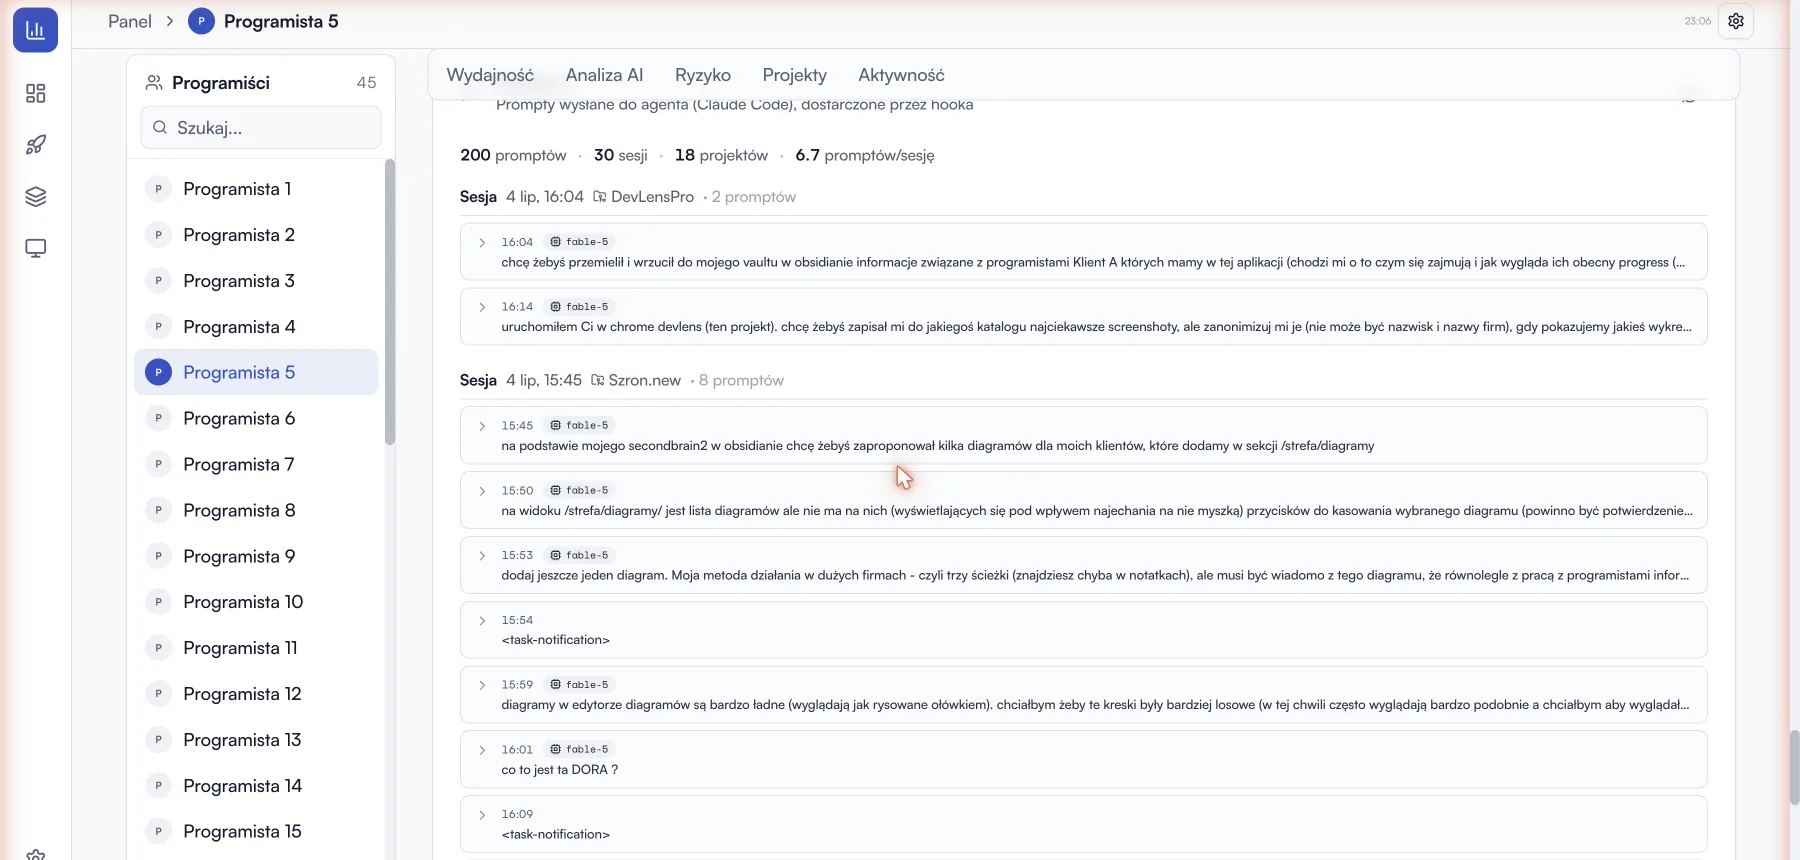This screenshot has width=1800, height=860.
Task: Expand the 15:53 prompt entry
Action: click(x=482, y=556)
